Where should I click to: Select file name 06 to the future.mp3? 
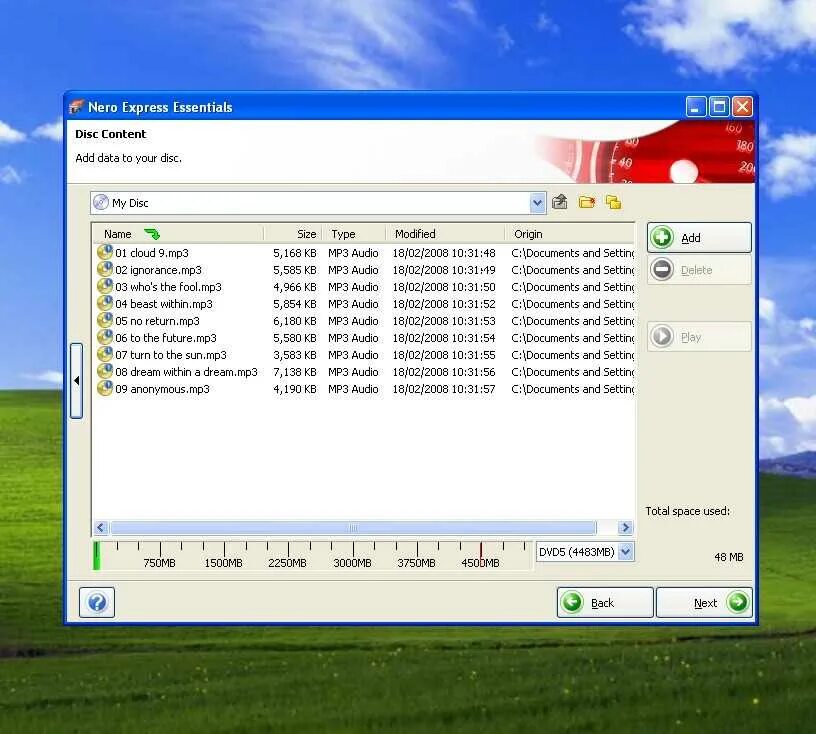click(166, 338)
